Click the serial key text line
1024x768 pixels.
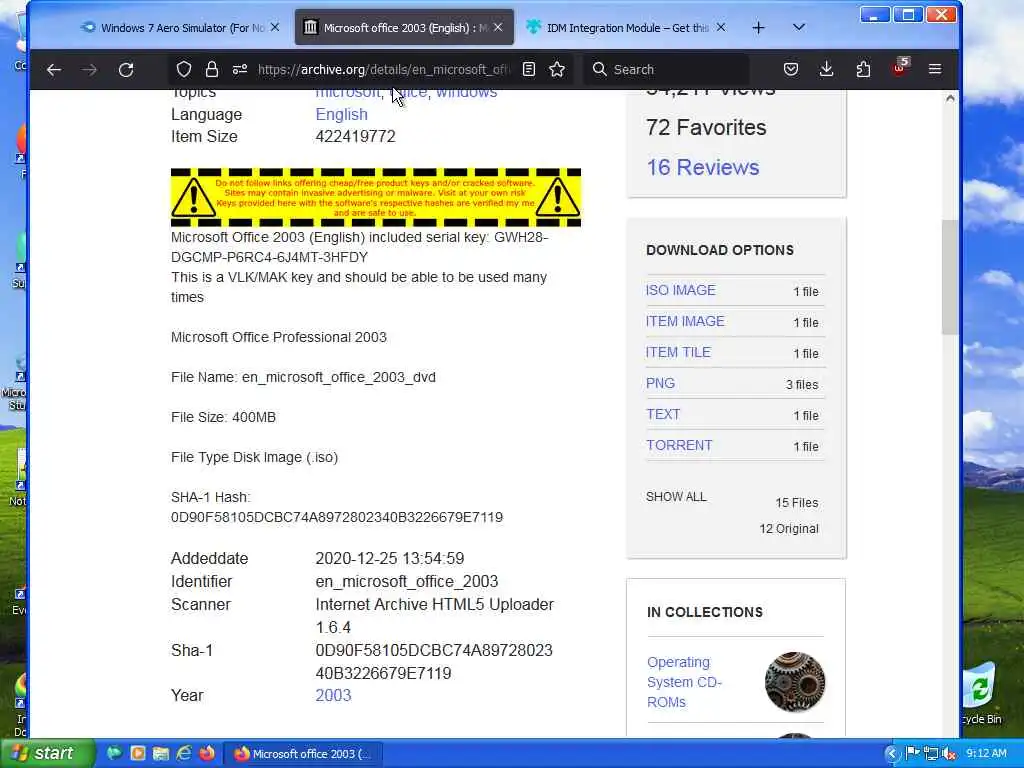[x=360, y=247]
